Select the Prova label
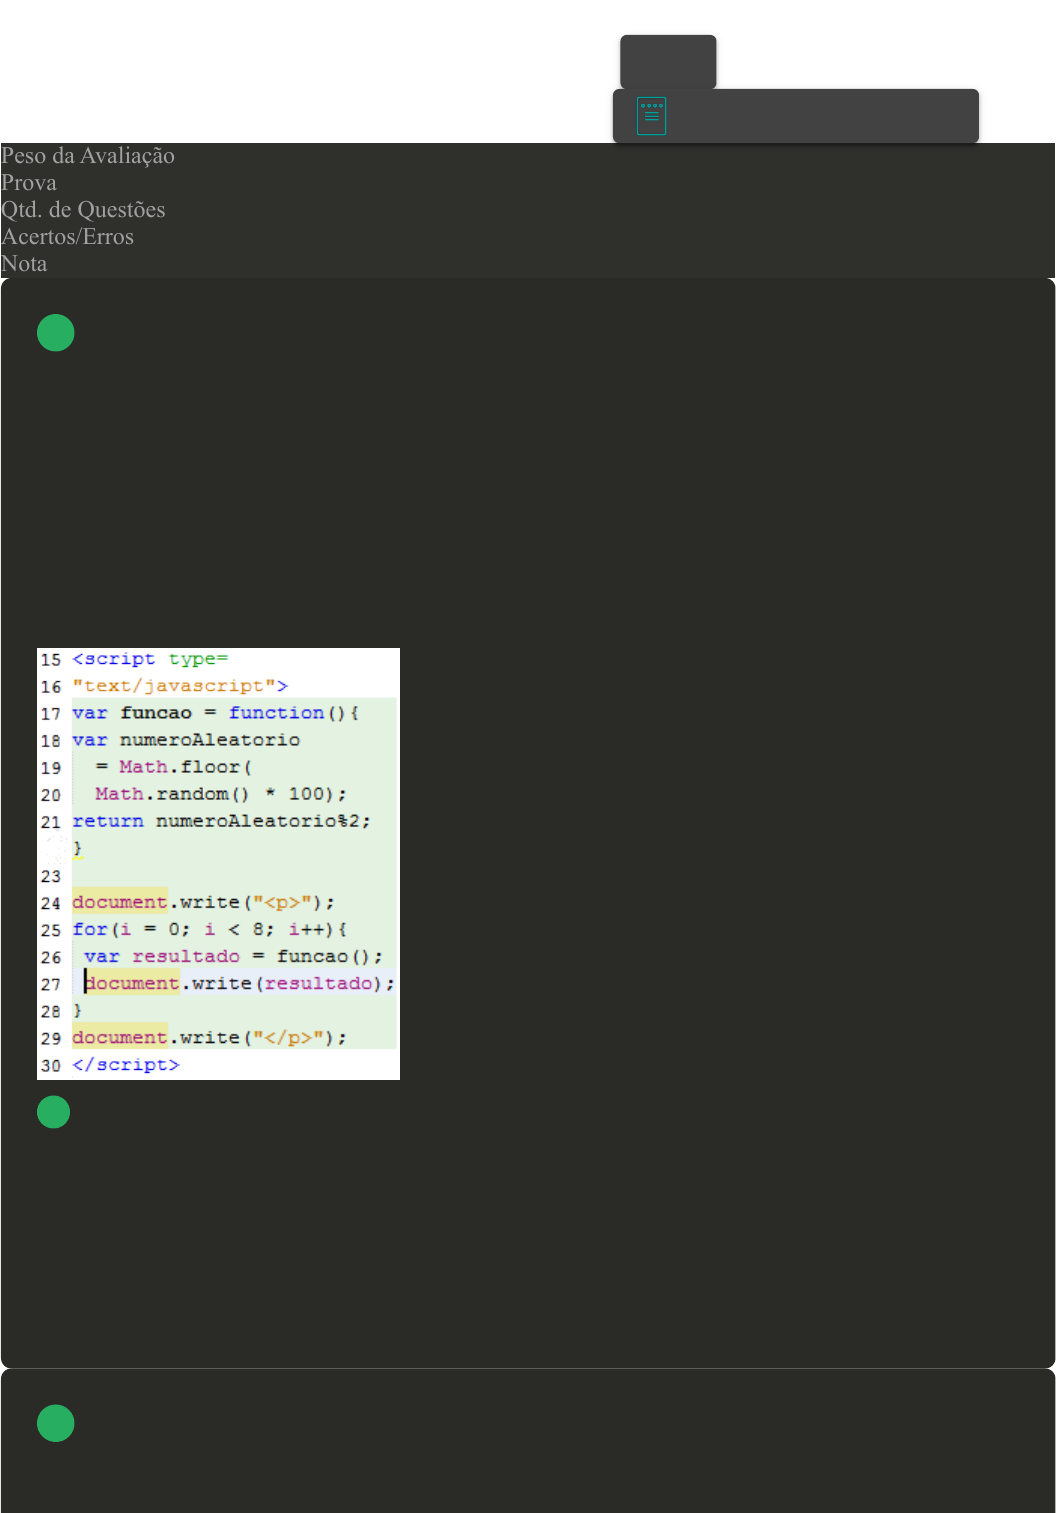Screen dimensions: 1056x1513 click(29, 183)
